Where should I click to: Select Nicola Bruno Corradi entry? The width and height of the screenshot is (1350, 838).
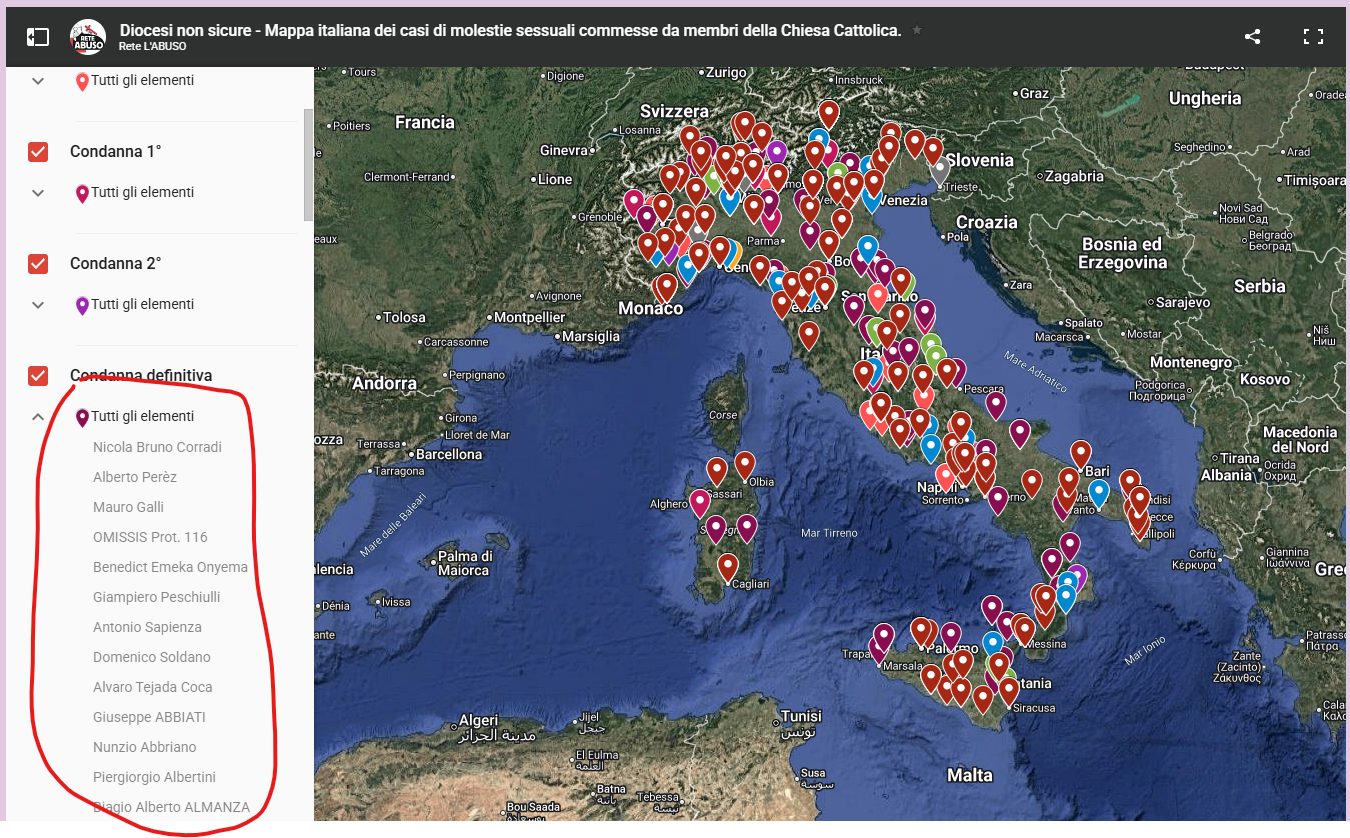[157, 447]
